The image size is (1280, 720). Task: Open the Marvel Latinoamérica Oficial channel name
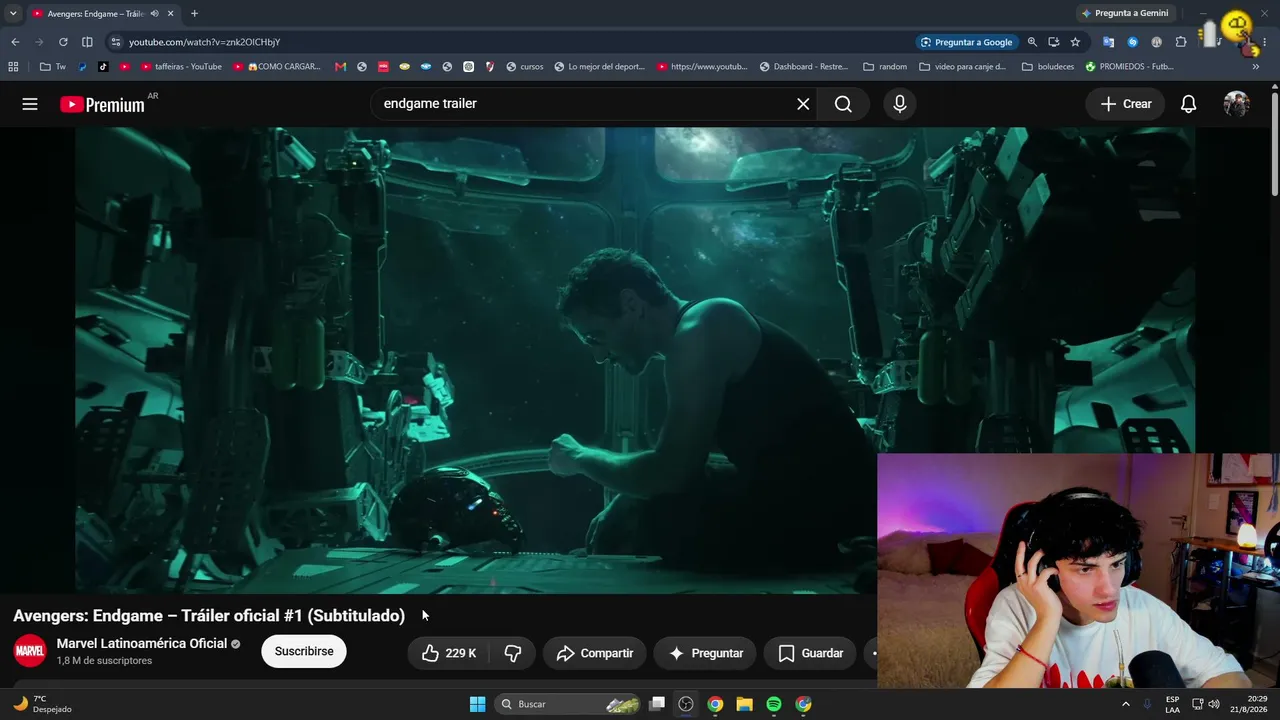click(x=142, y=644)
